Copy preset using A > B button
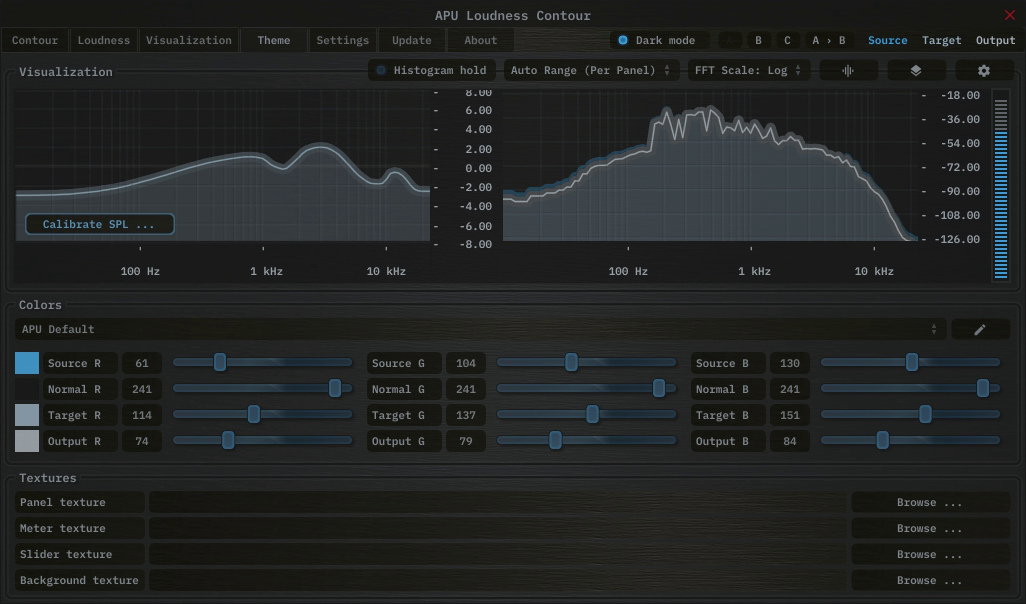Image resolution: width=1026 pixels, height=604 pixels. 829,41
